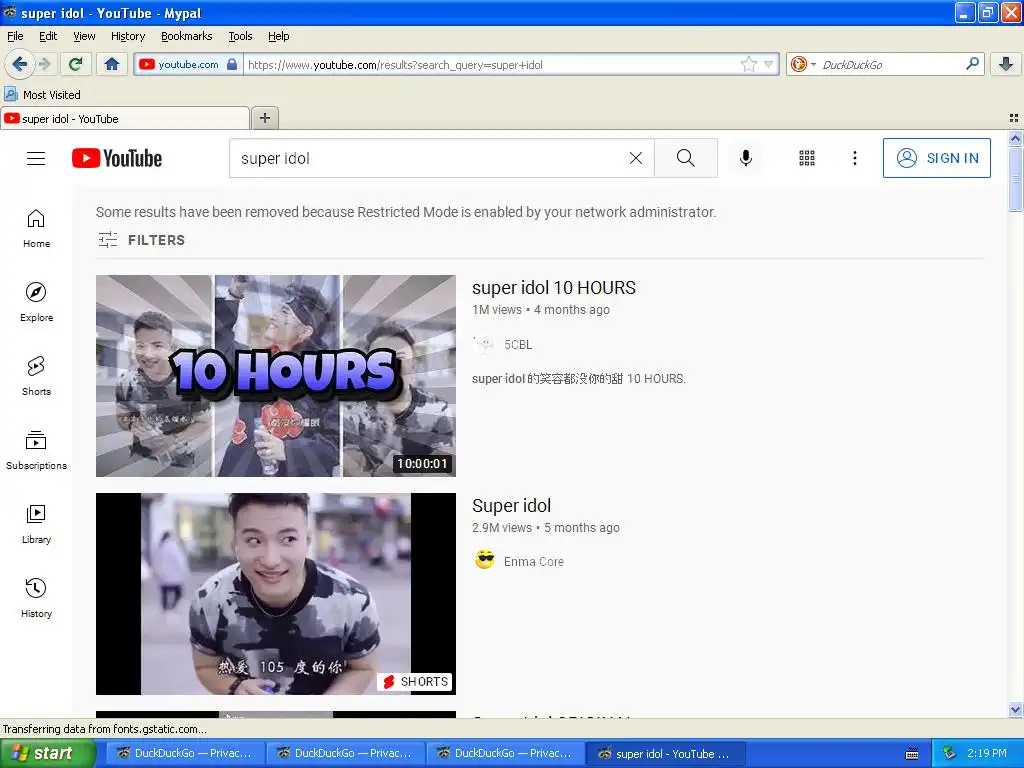Click the magnifier in the DuckDuckGo search box
Screen dimensions: 1024x768
point(972,63)
